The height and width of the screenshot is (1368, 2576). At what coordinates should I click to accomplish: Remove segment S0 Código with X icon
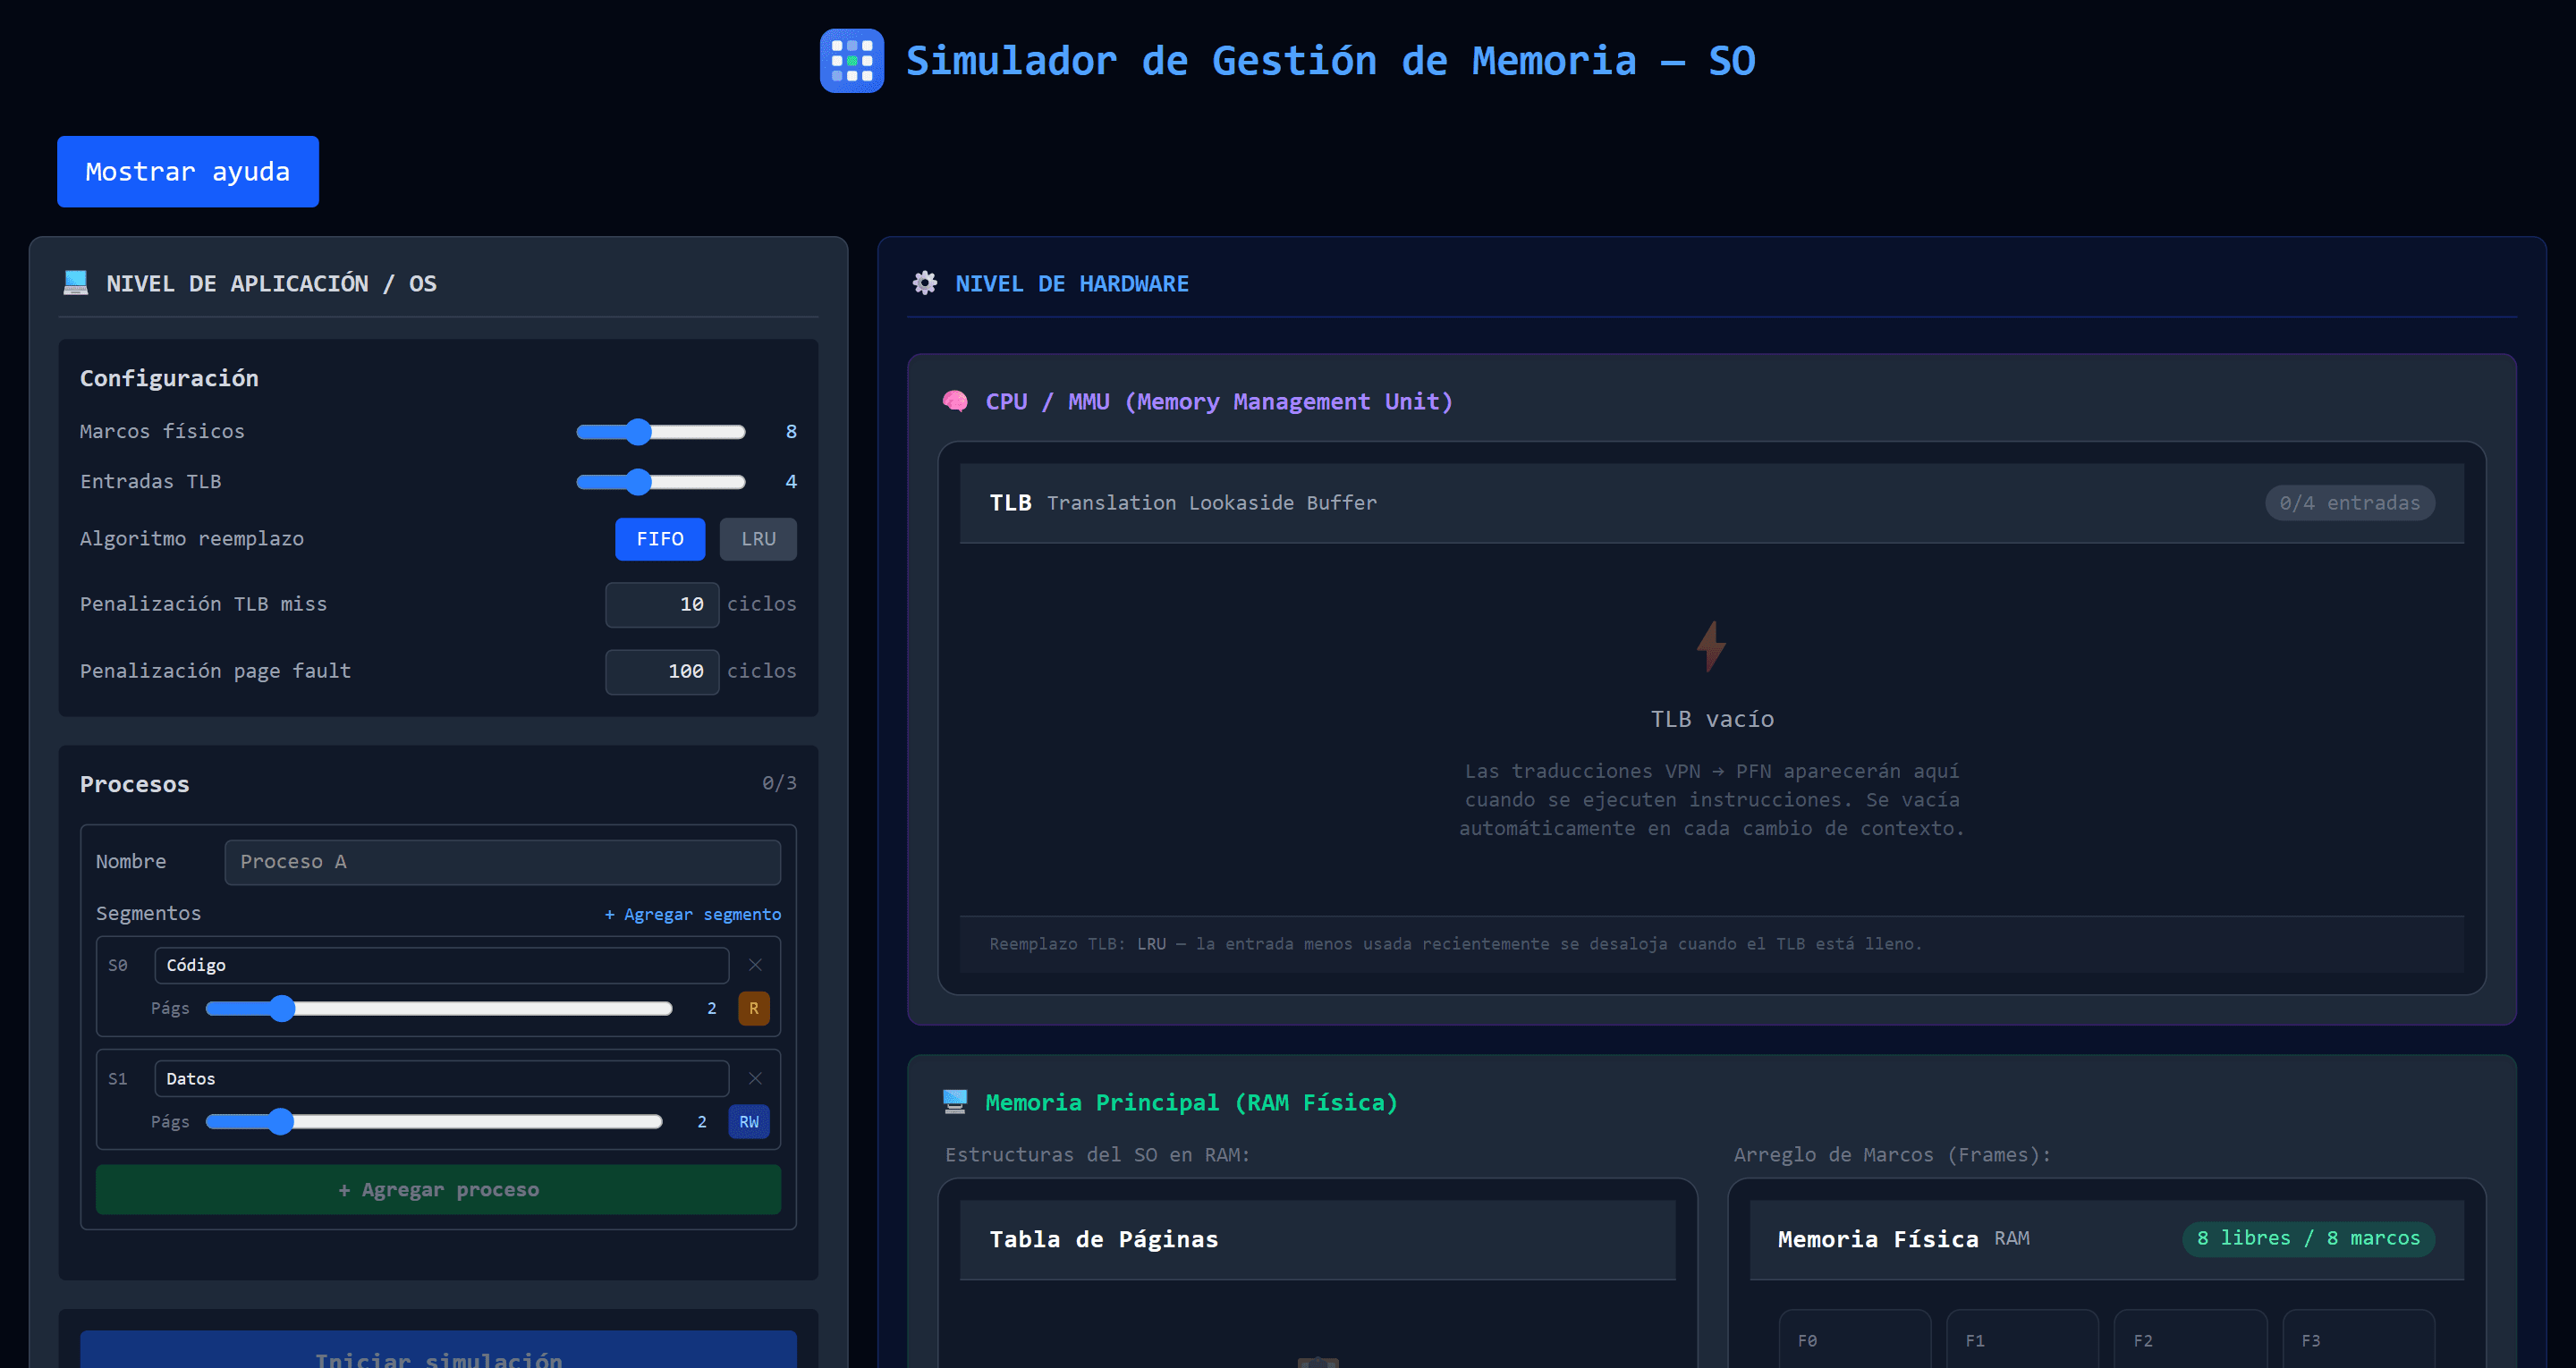pos(755,965)
